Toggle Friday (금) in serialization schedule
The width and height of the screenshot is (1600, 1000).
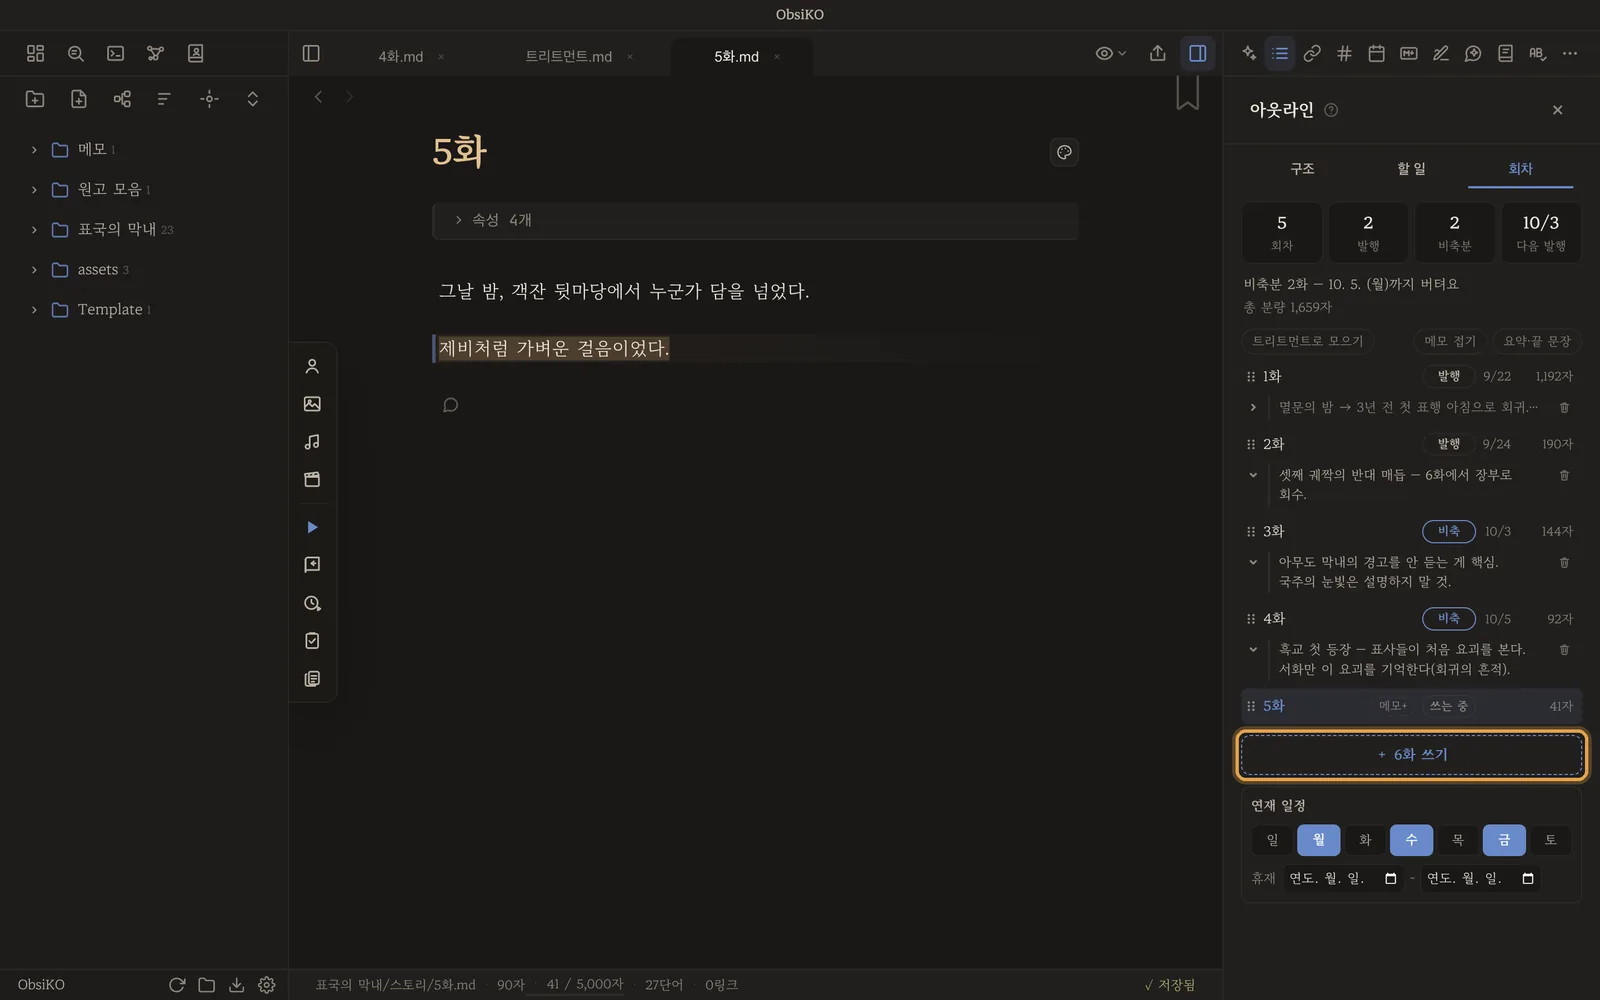1504,840
